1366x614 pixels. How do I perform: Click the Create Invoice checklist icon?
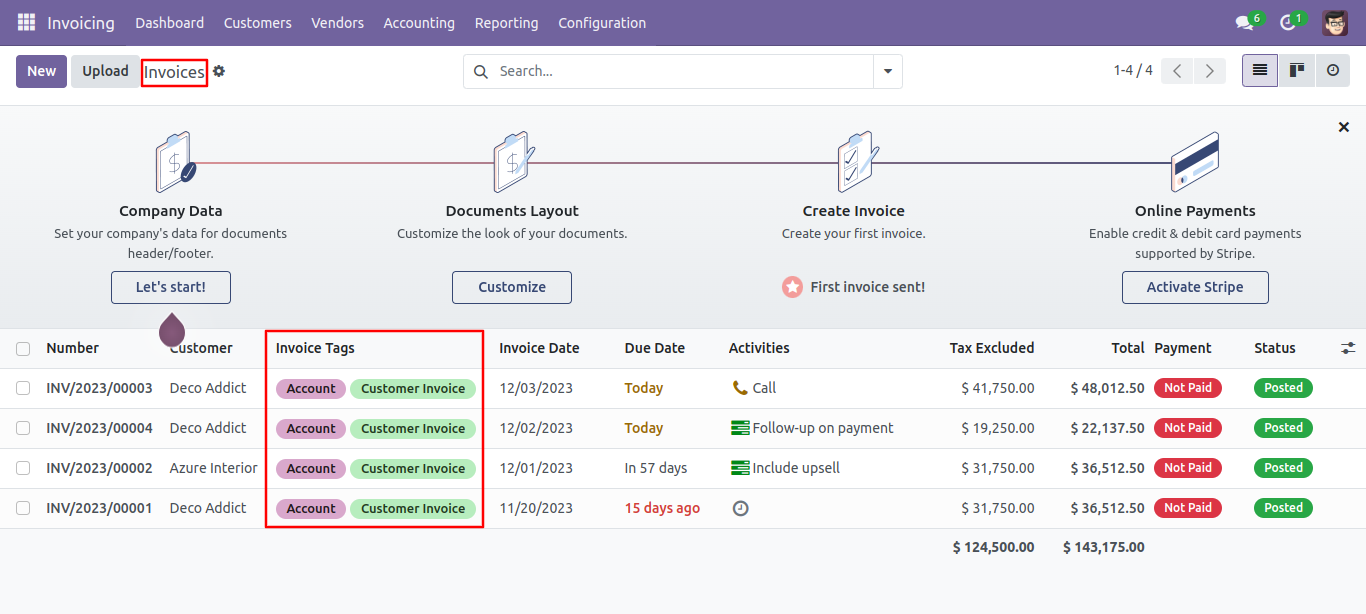[x=857, y=162]
